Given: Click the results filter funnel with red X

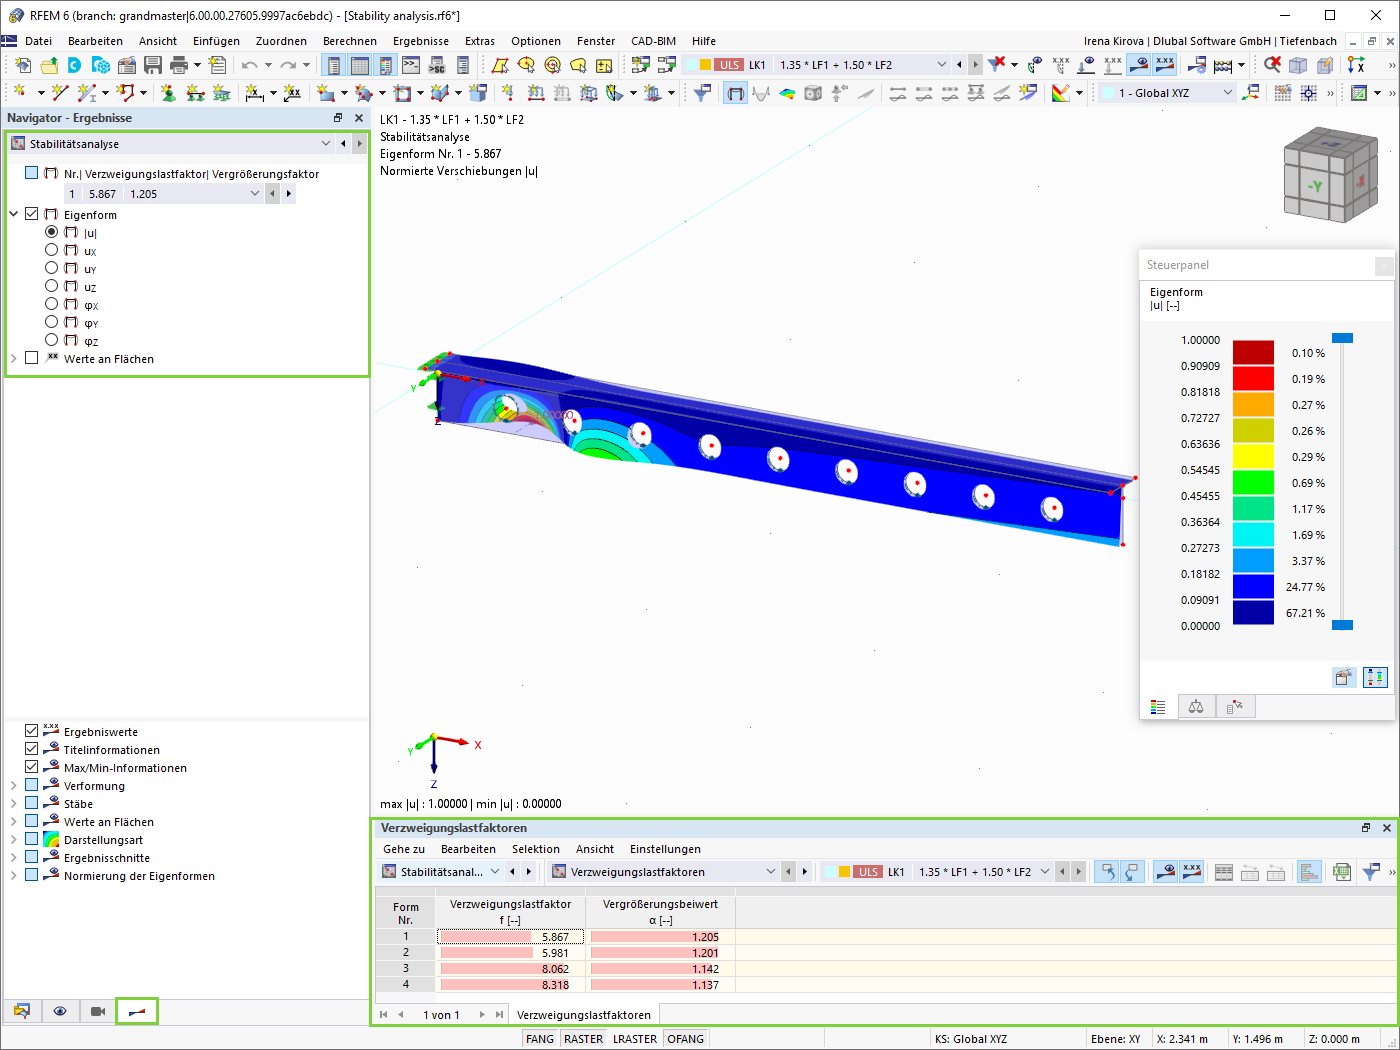Looking at the screenshot, I should [x=997, y=65].
